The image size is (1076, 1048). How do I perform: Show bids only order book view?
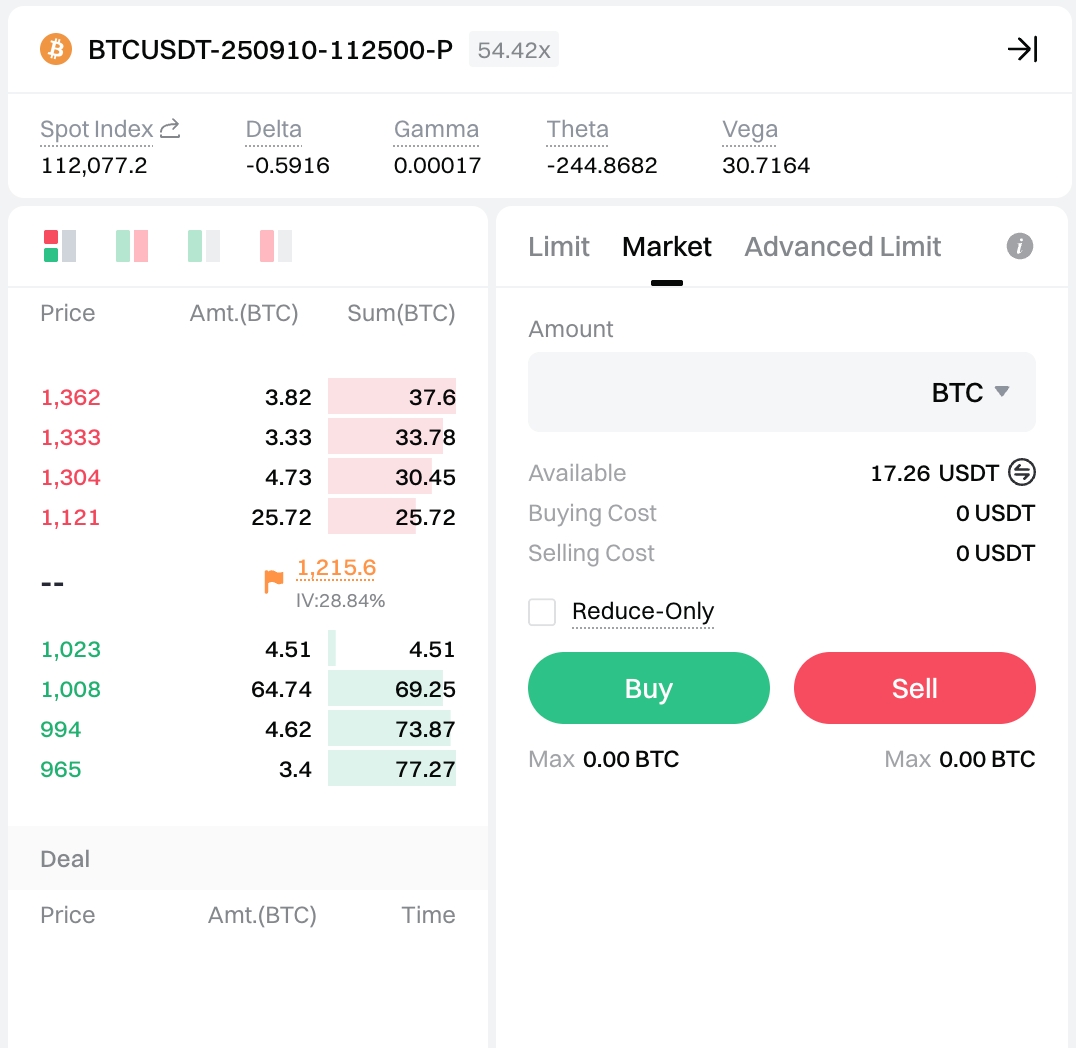coord(204,246)
